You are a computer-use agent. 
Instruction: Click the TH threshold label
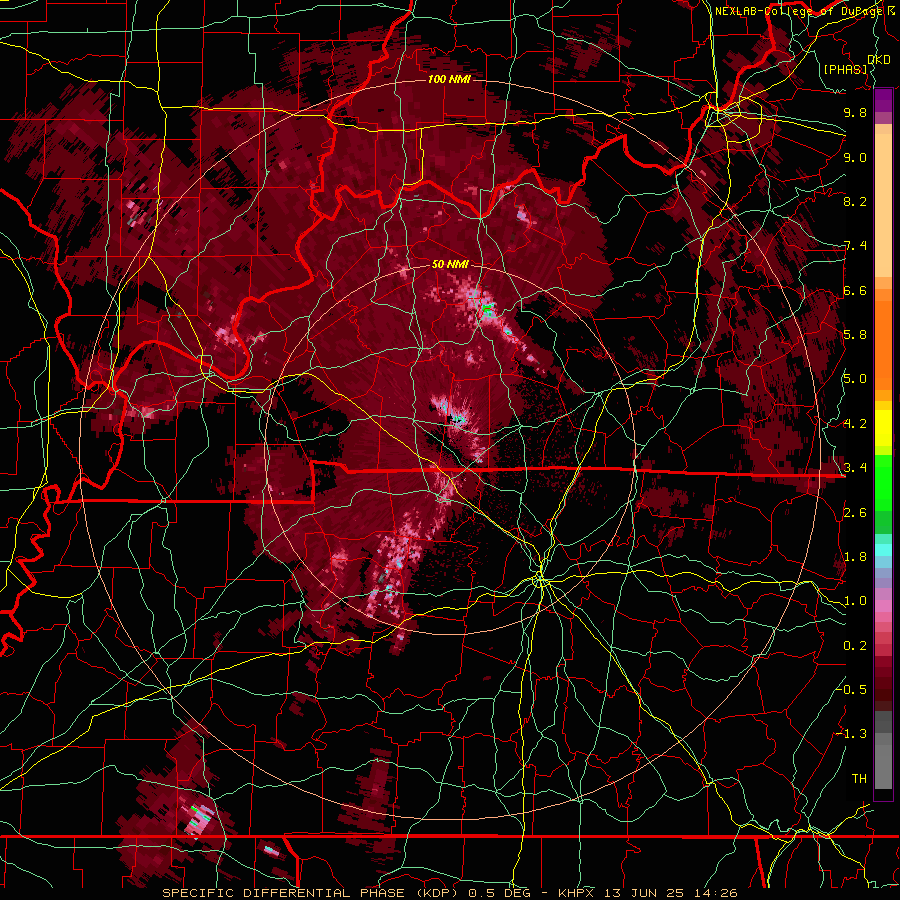pos(859,779)
